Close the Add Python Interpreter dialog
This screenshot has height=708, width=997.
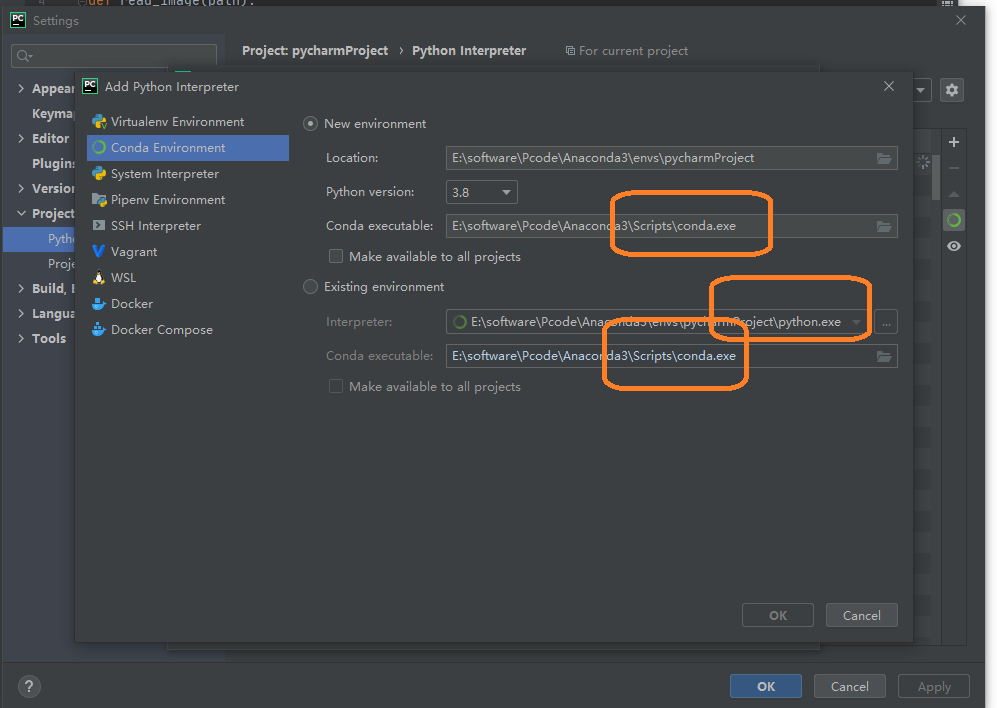(x=889, y=86)
